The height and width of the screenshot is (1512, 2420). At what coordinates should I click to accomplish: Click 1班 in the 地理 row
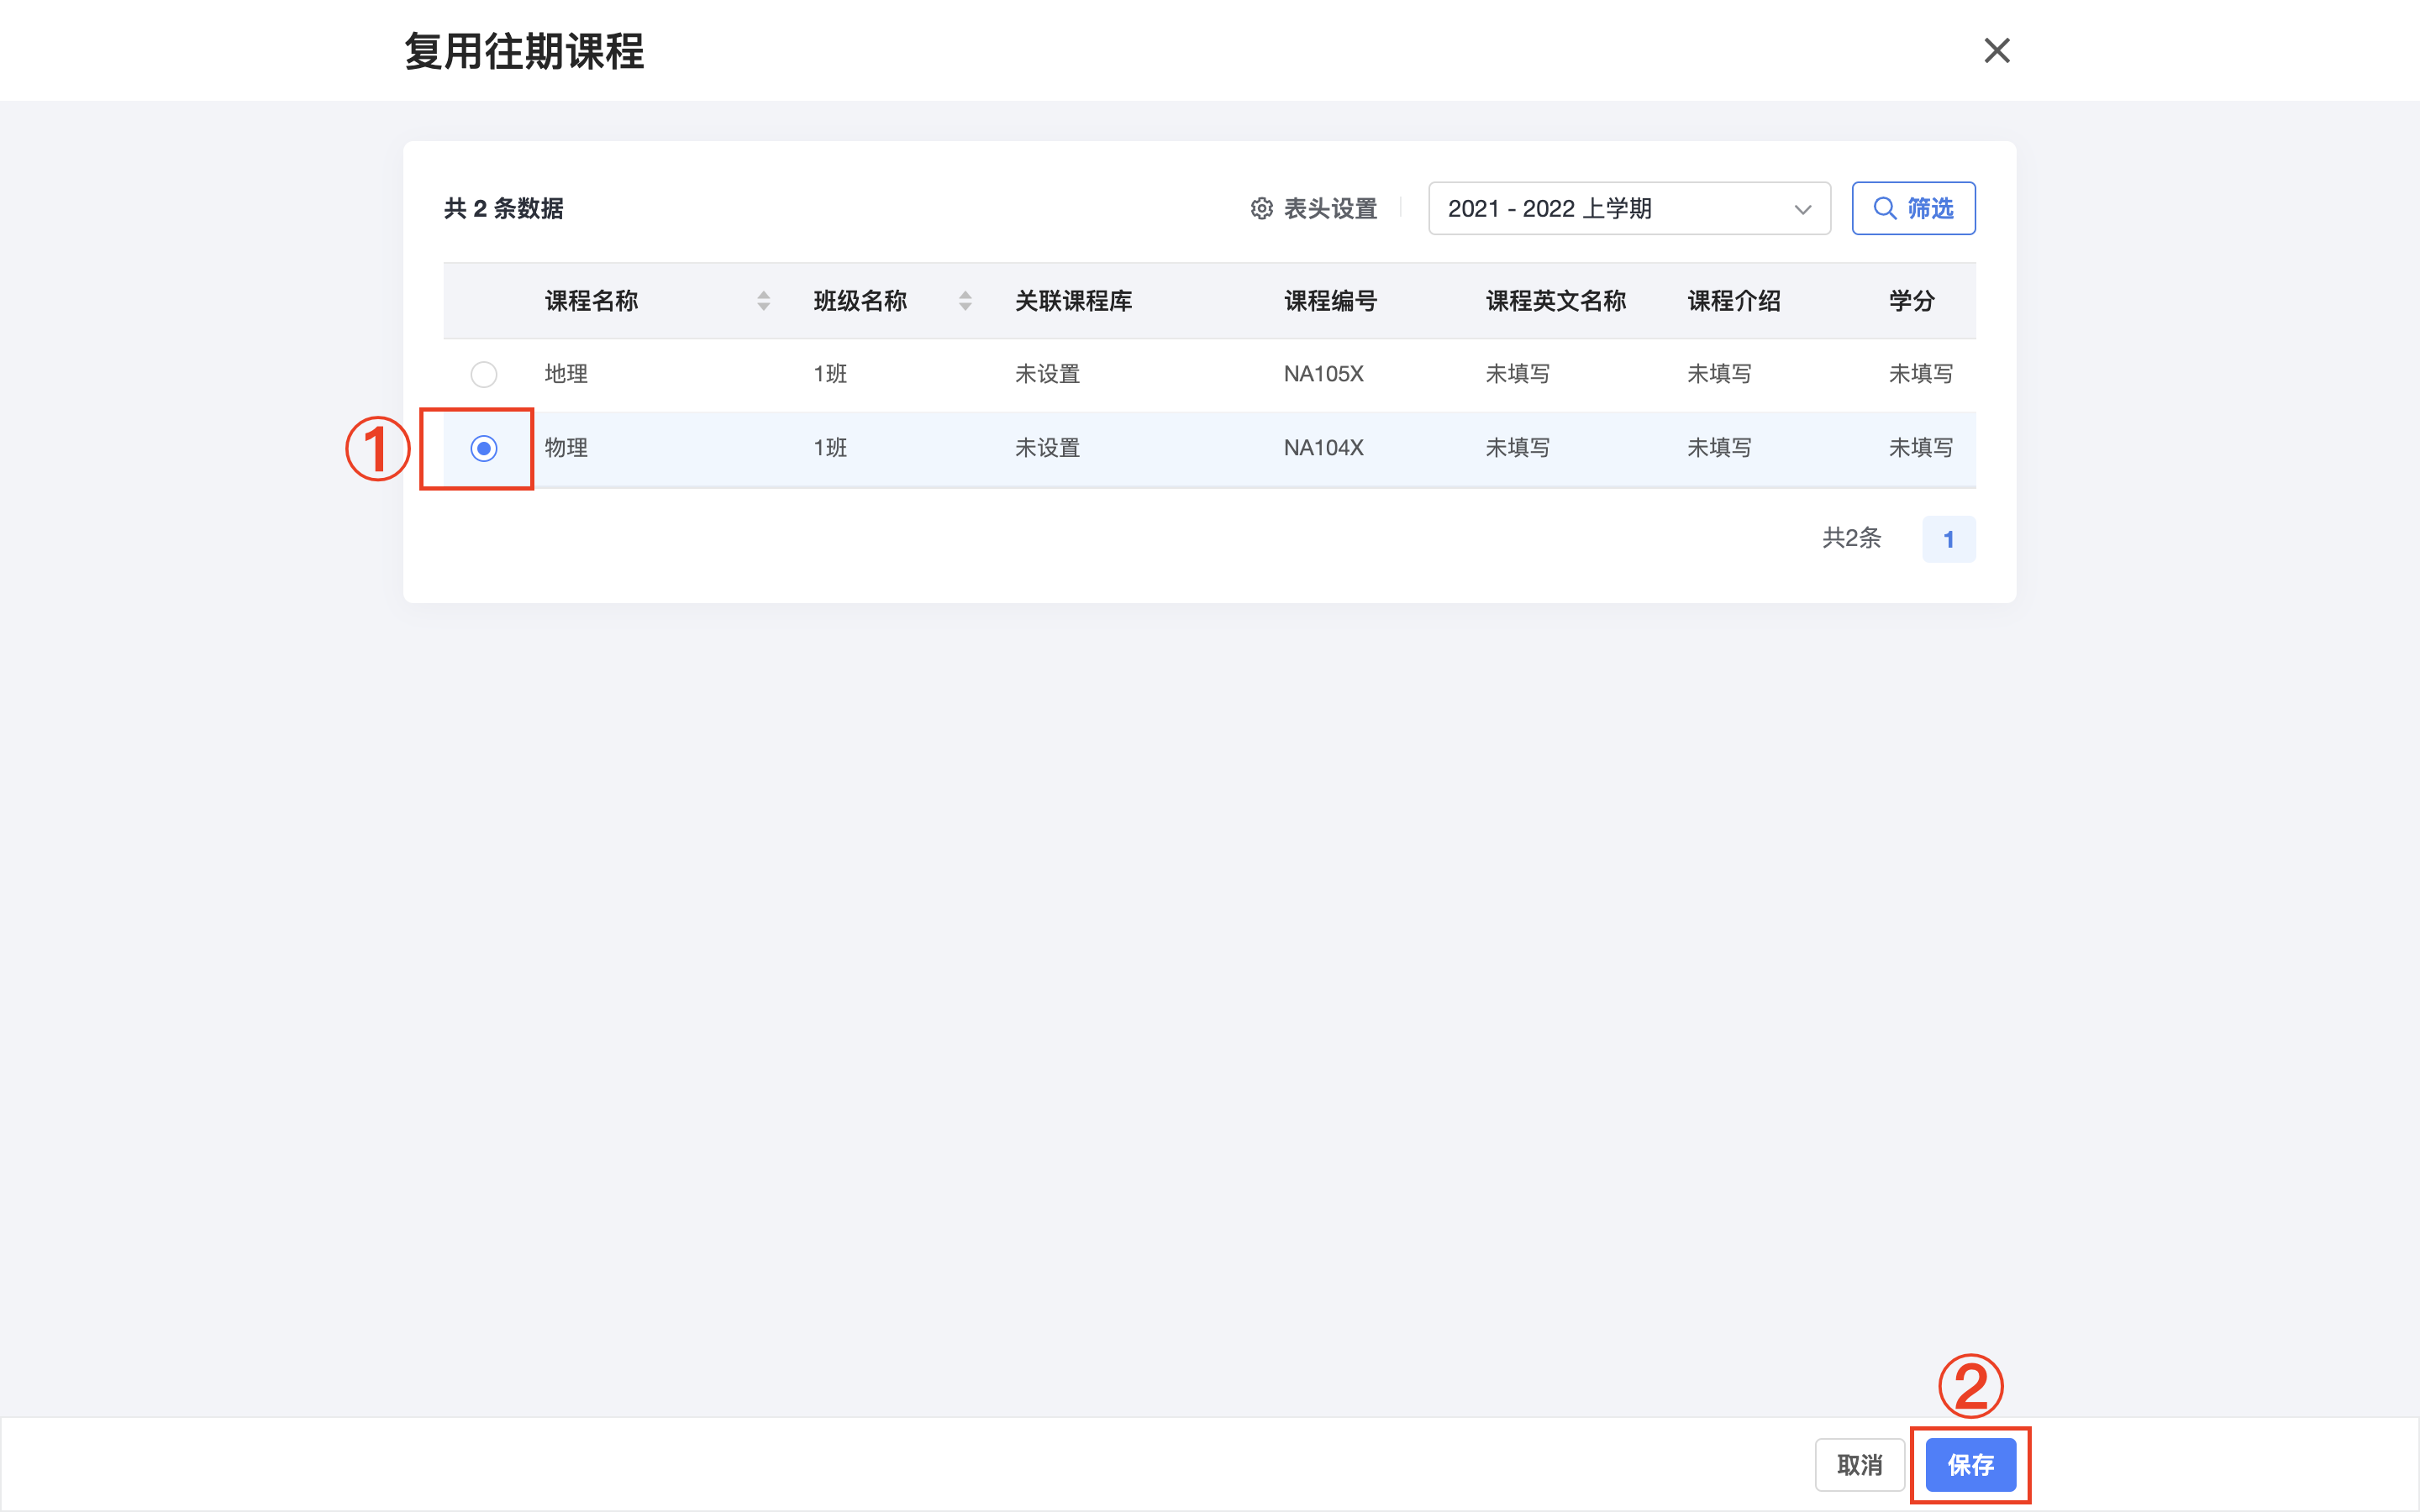pyautogui.click(x=830, y=374)
